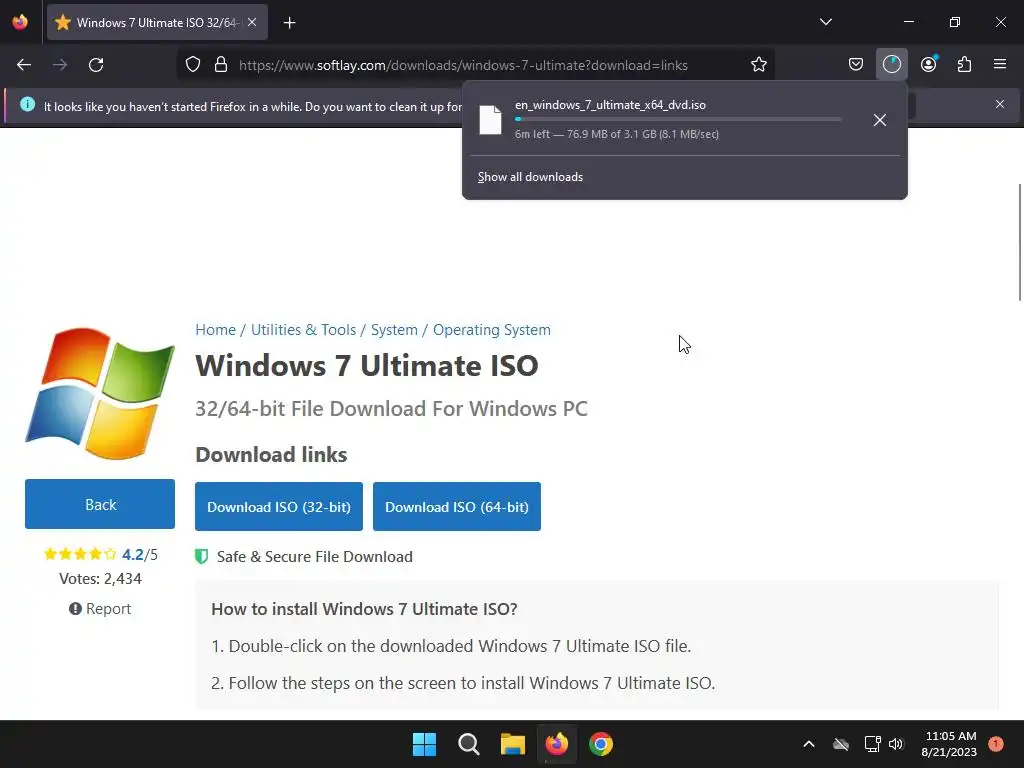Click the Windows 7 logo image
The image size is (1024, 768).
click(x=100, y=394)
